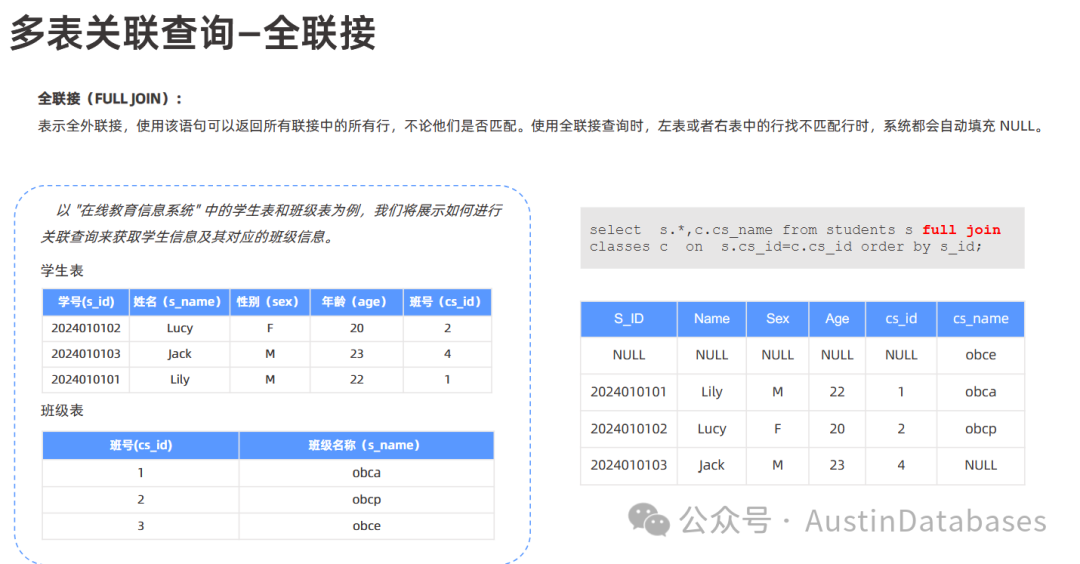Viewport: 1080px width, 564px height.
Task: Select the 姓名（s_name）column header
Action: [179, 302]
